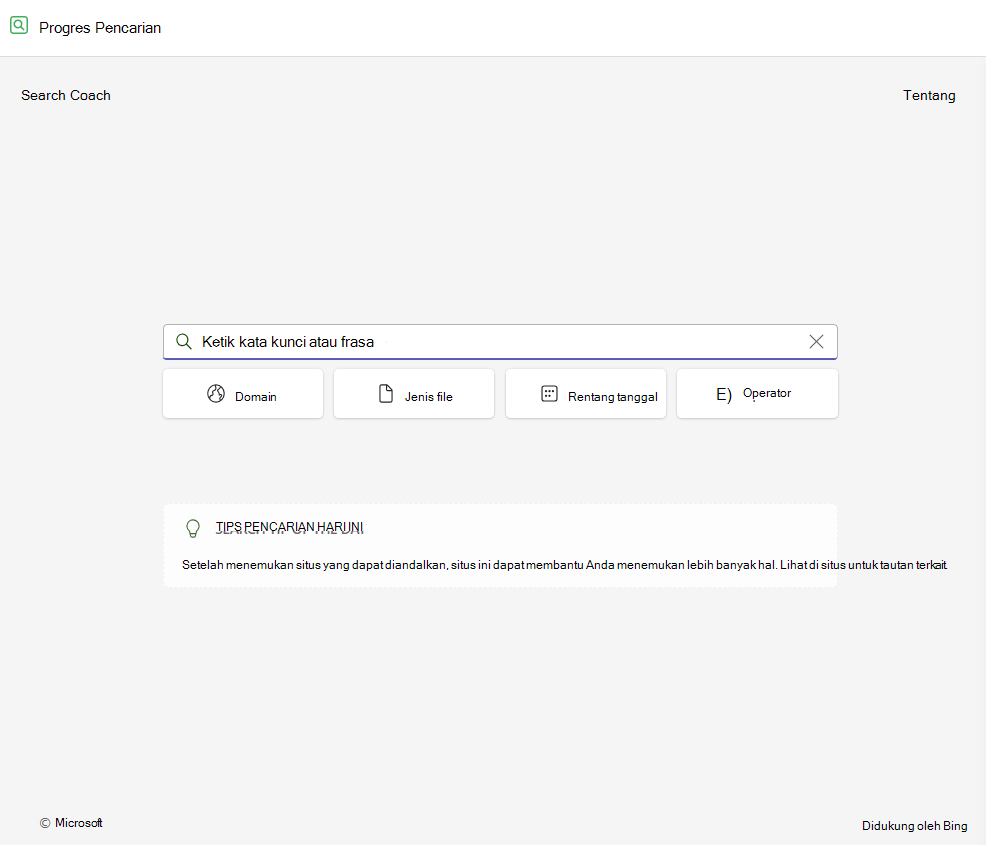Click the magnifying glass search icon
The width and height of the screenshot is (986, 845).
coord(184,341)
